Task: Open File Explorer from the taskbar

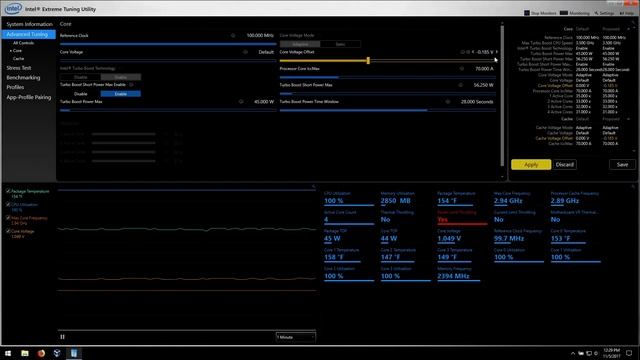Action: 24,353
